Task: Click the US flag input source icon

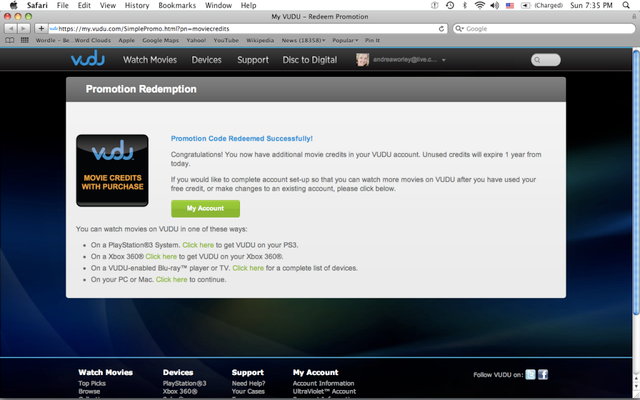Action: click(x=510, y=6)
